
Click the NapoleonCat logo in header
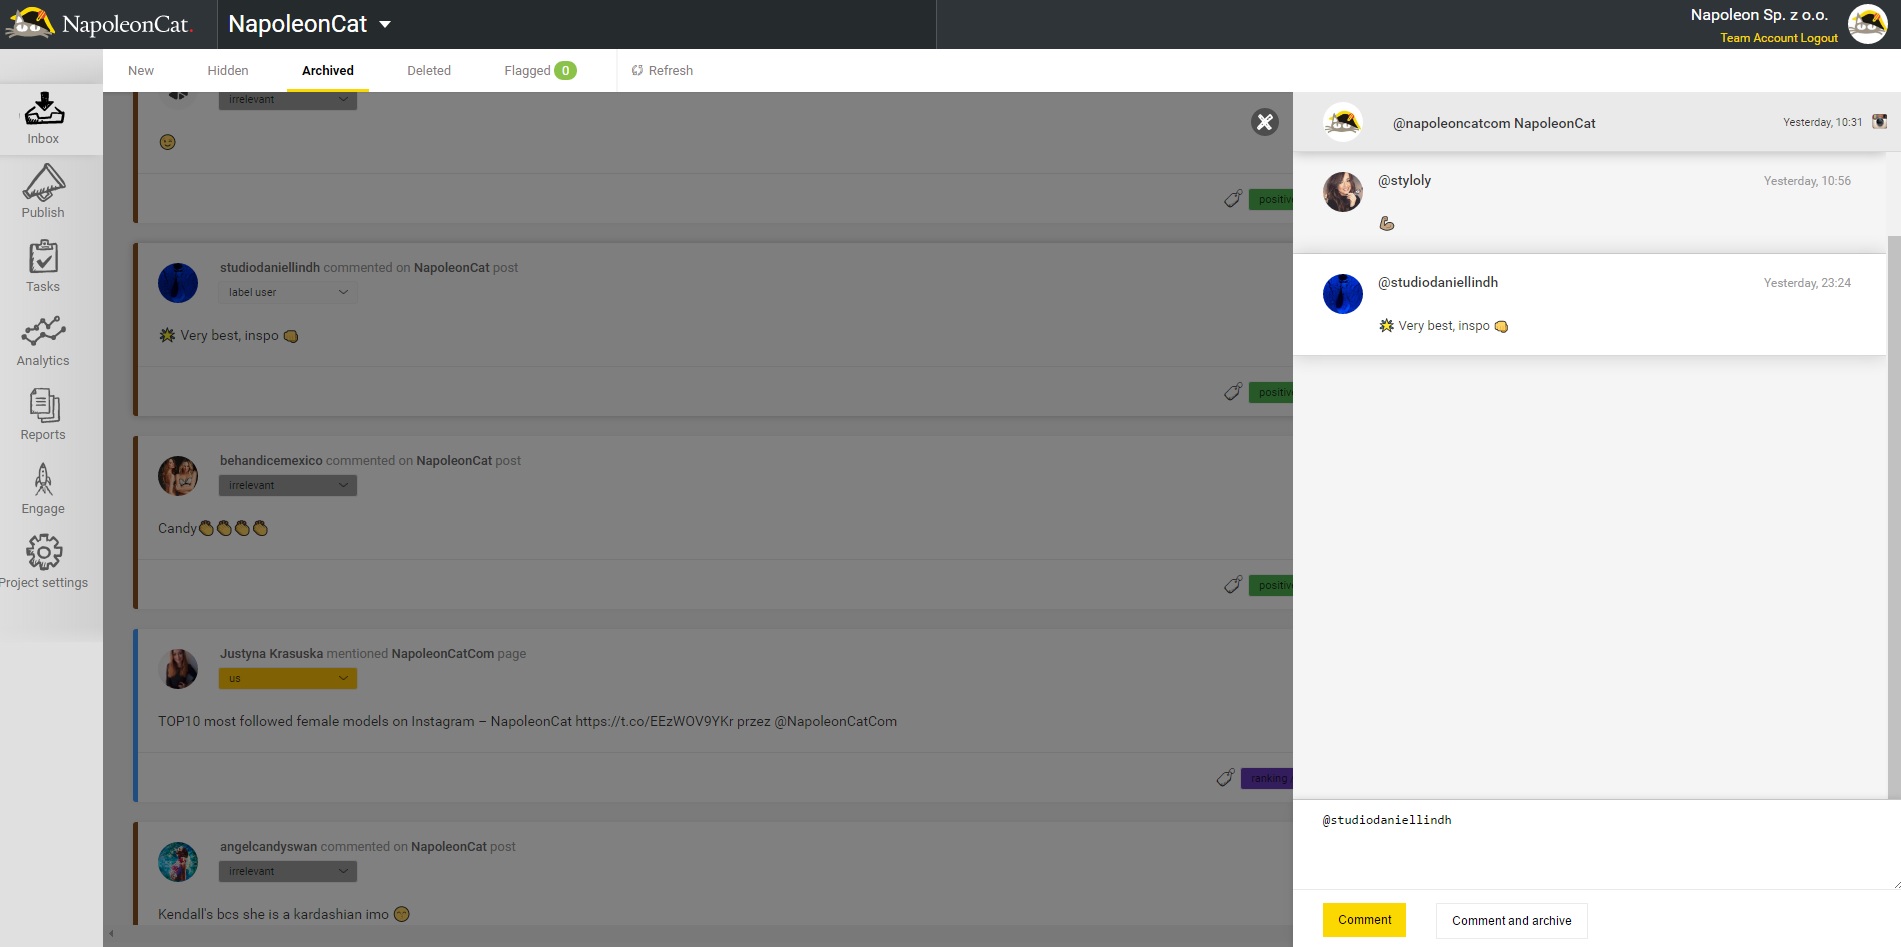pyautogui.click(x=98, y=24)
